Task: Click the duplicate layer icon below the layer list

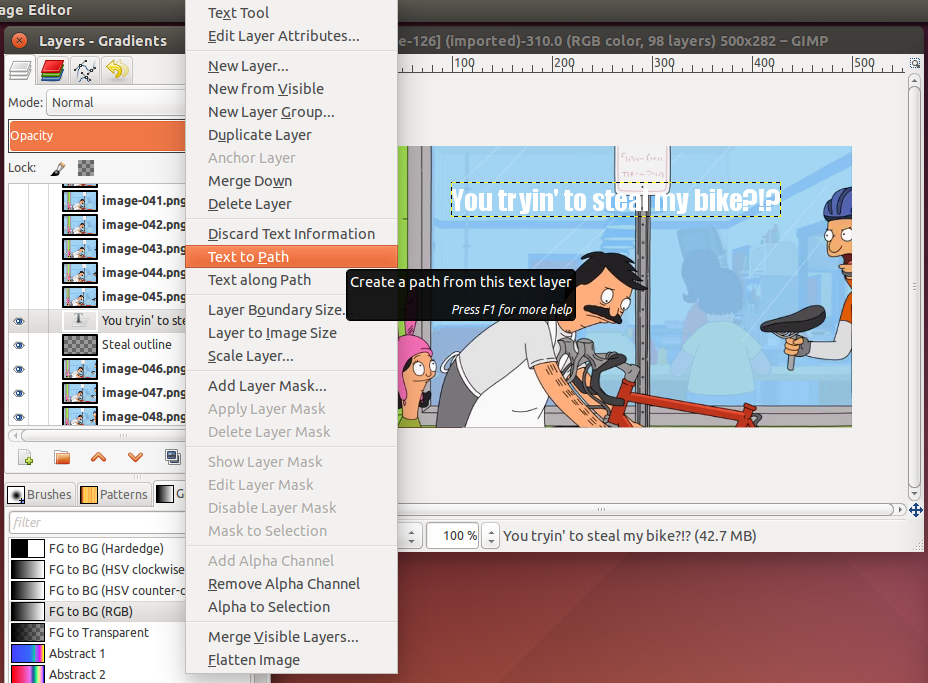Action: click(173, 457)
